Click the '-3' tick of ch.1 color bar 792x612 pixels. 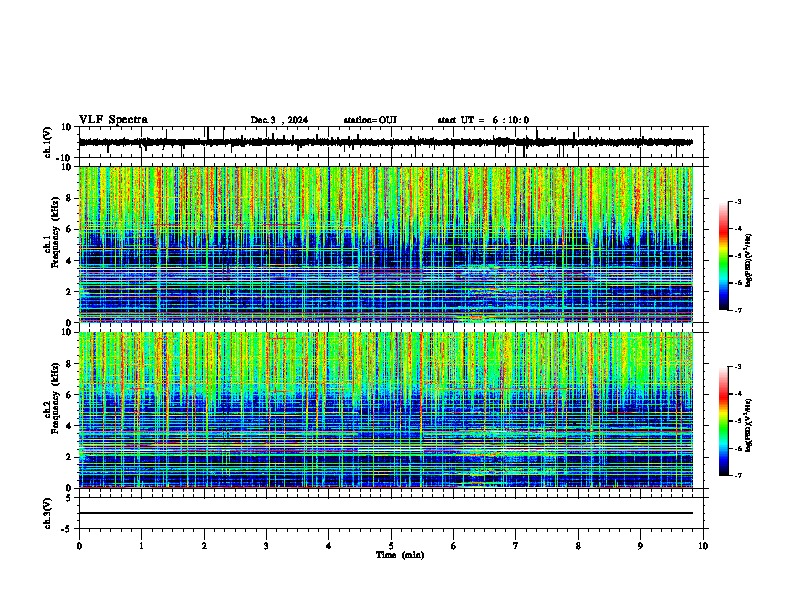click(x=738, y=201)
